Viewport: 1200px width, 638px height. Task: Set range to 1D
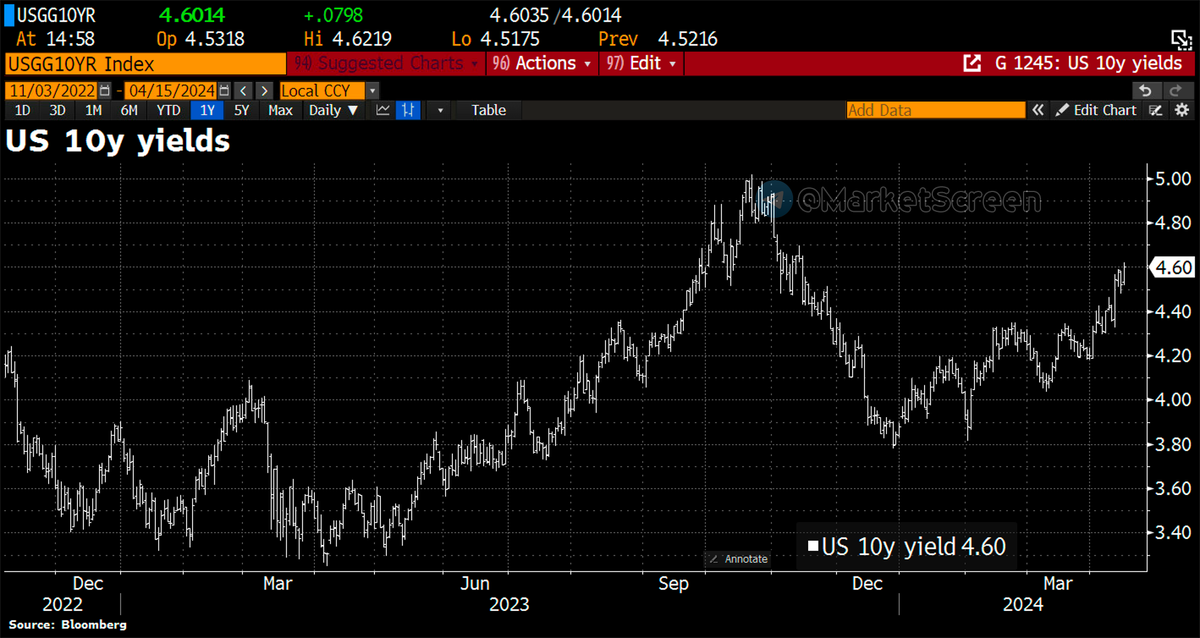point(22,110)
